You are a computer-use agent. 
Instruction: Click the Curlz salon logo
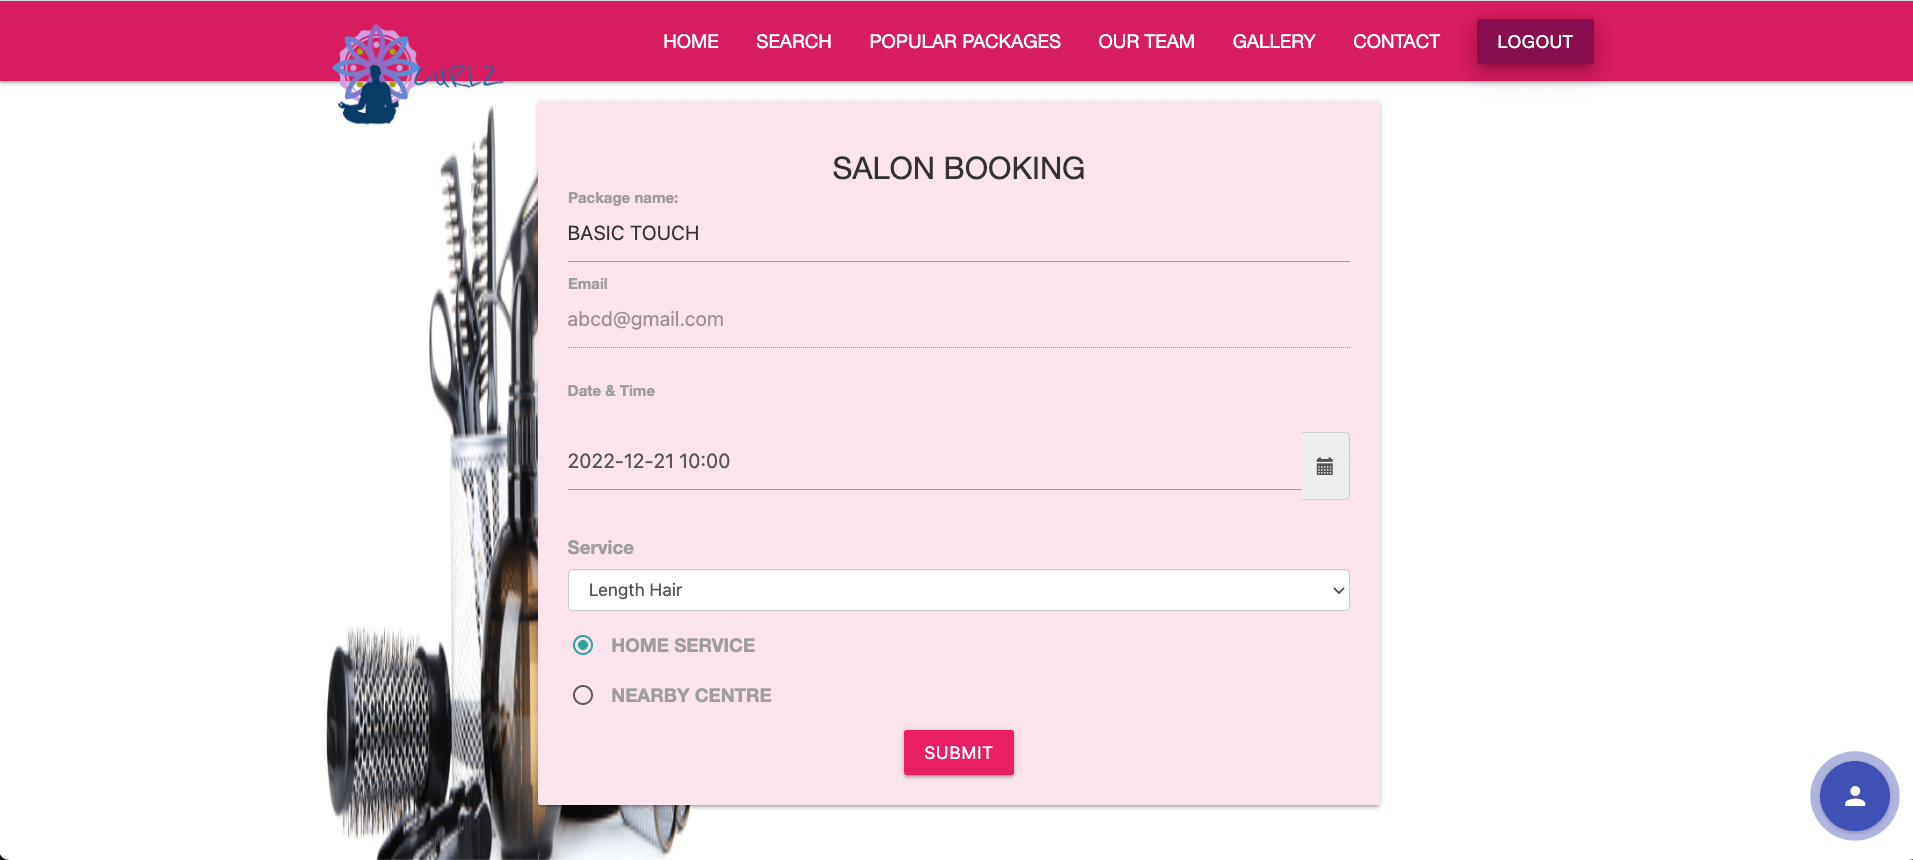point(416,75)
